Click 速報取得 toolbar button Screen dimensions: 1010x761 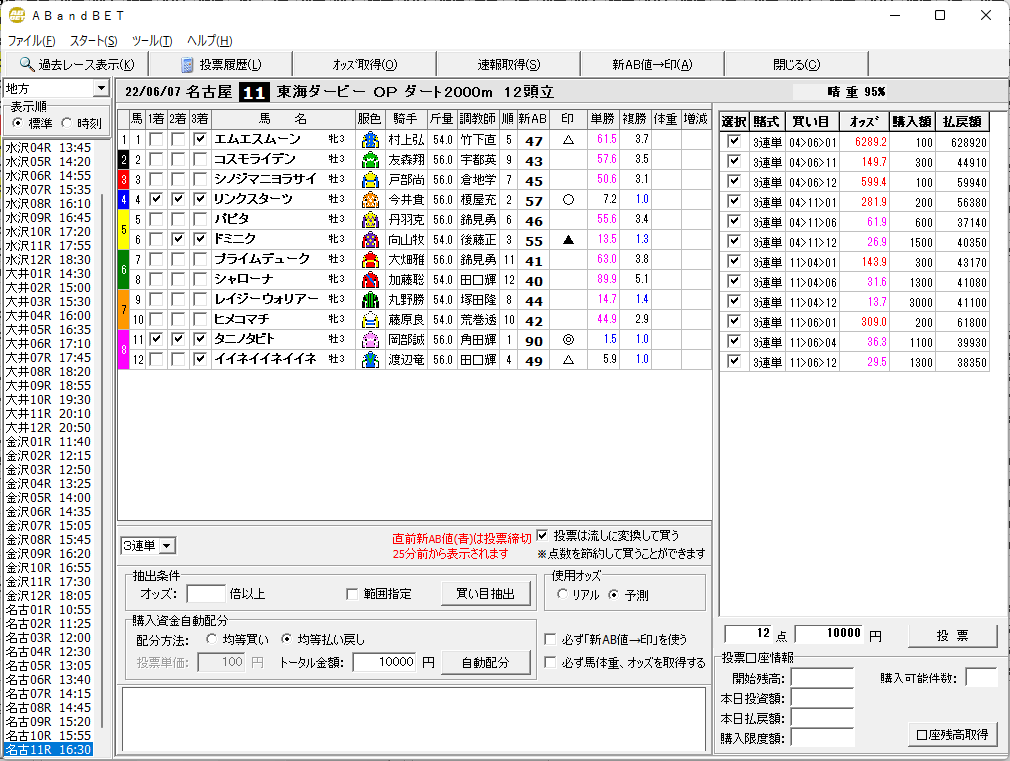(x=509, y=64)
